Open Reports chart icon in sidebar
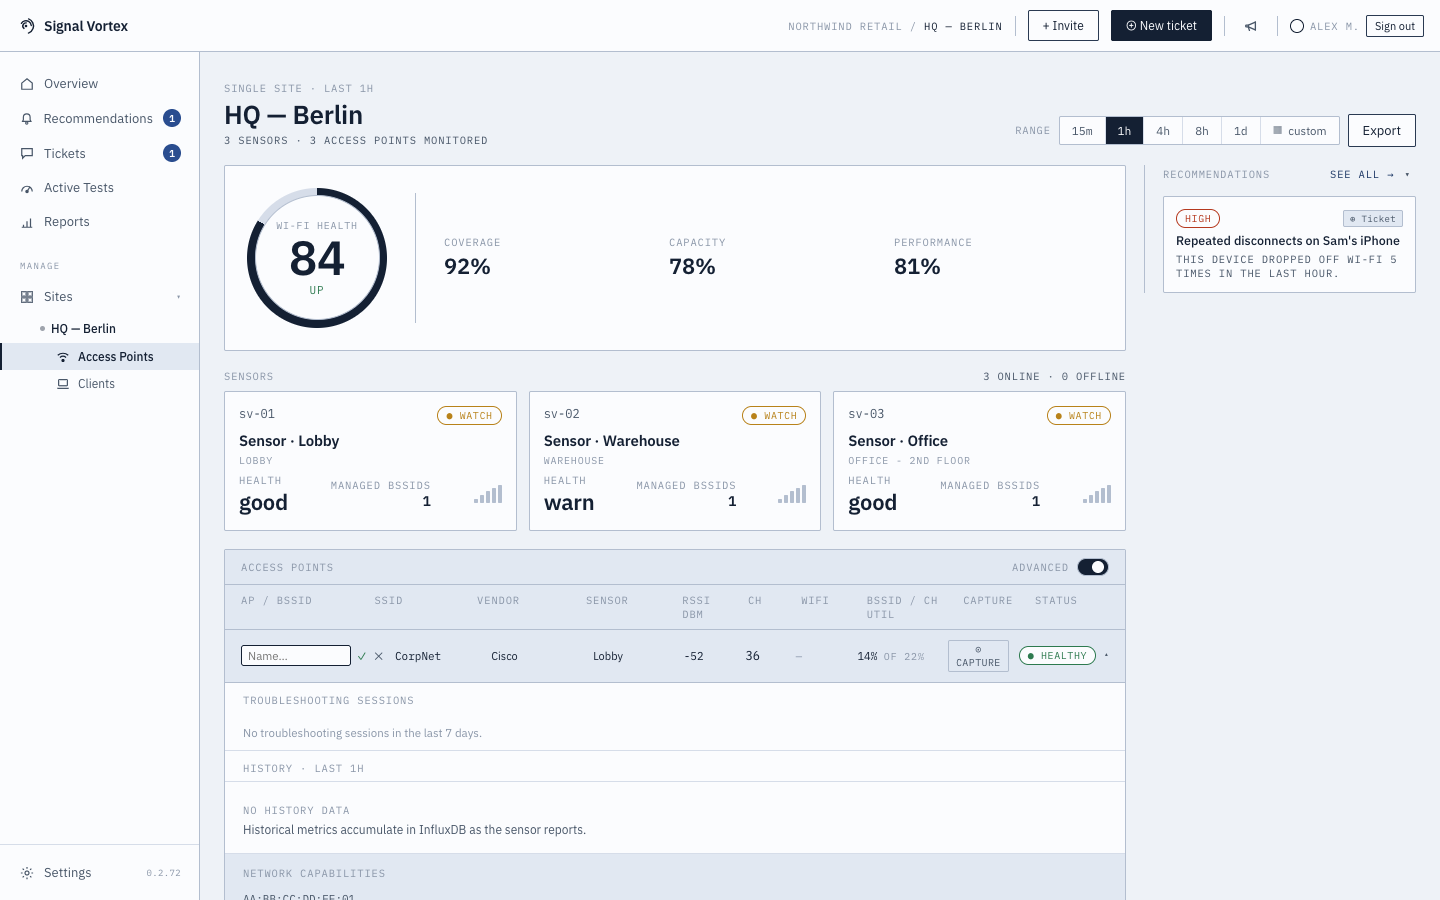The height and width of the screenshot is (900, 1440). pos(27,222)
